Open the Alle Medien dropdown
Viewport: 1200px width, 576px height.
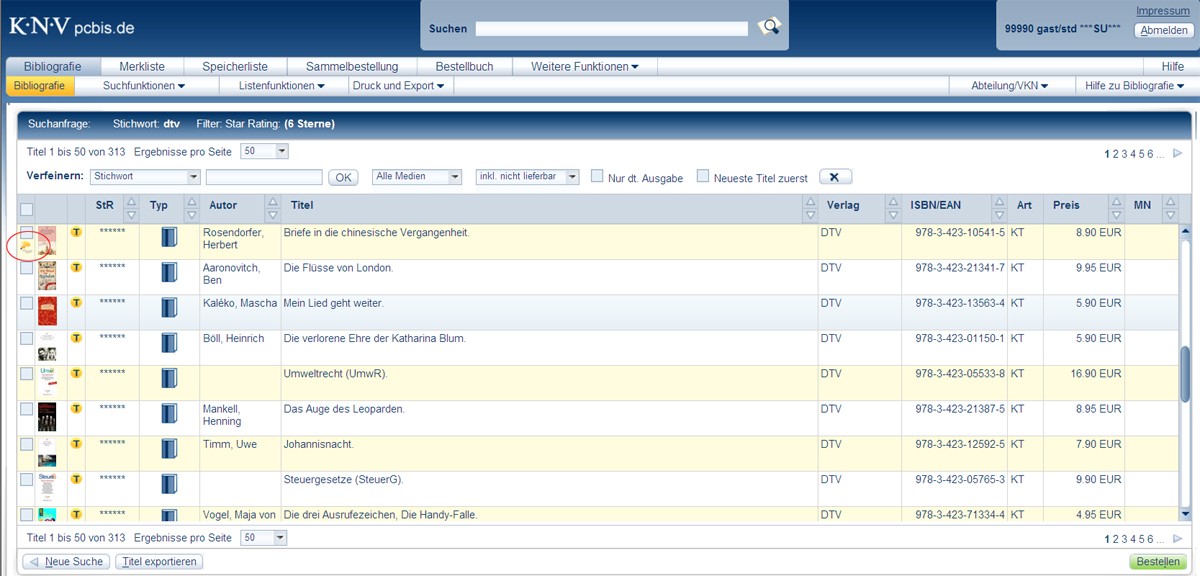(x=417, y=177)
